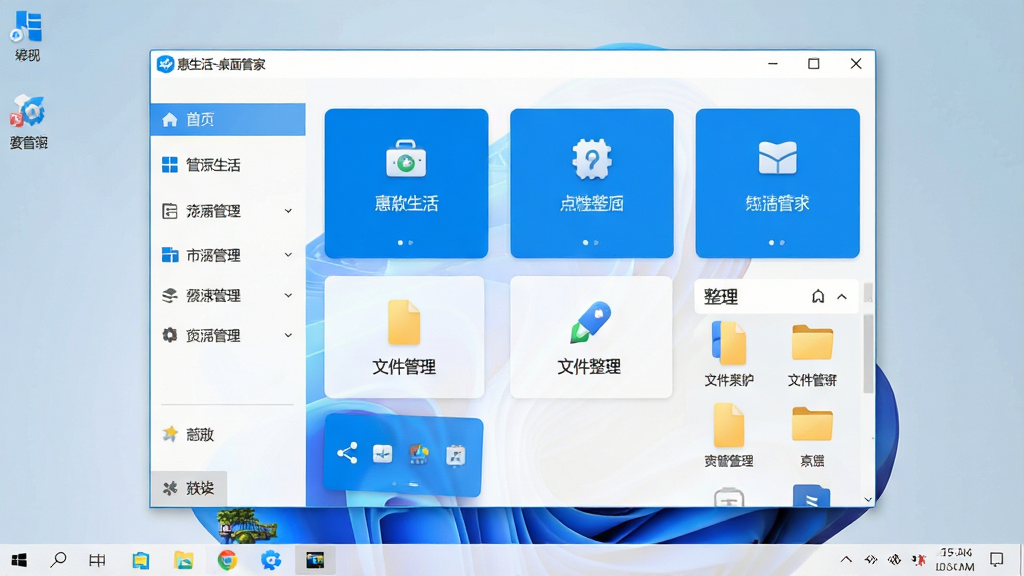Open File Explorer folder icon on taskbar
Image resolution: width=1024 pixels, height=576 pixels.
pos(184,560)
